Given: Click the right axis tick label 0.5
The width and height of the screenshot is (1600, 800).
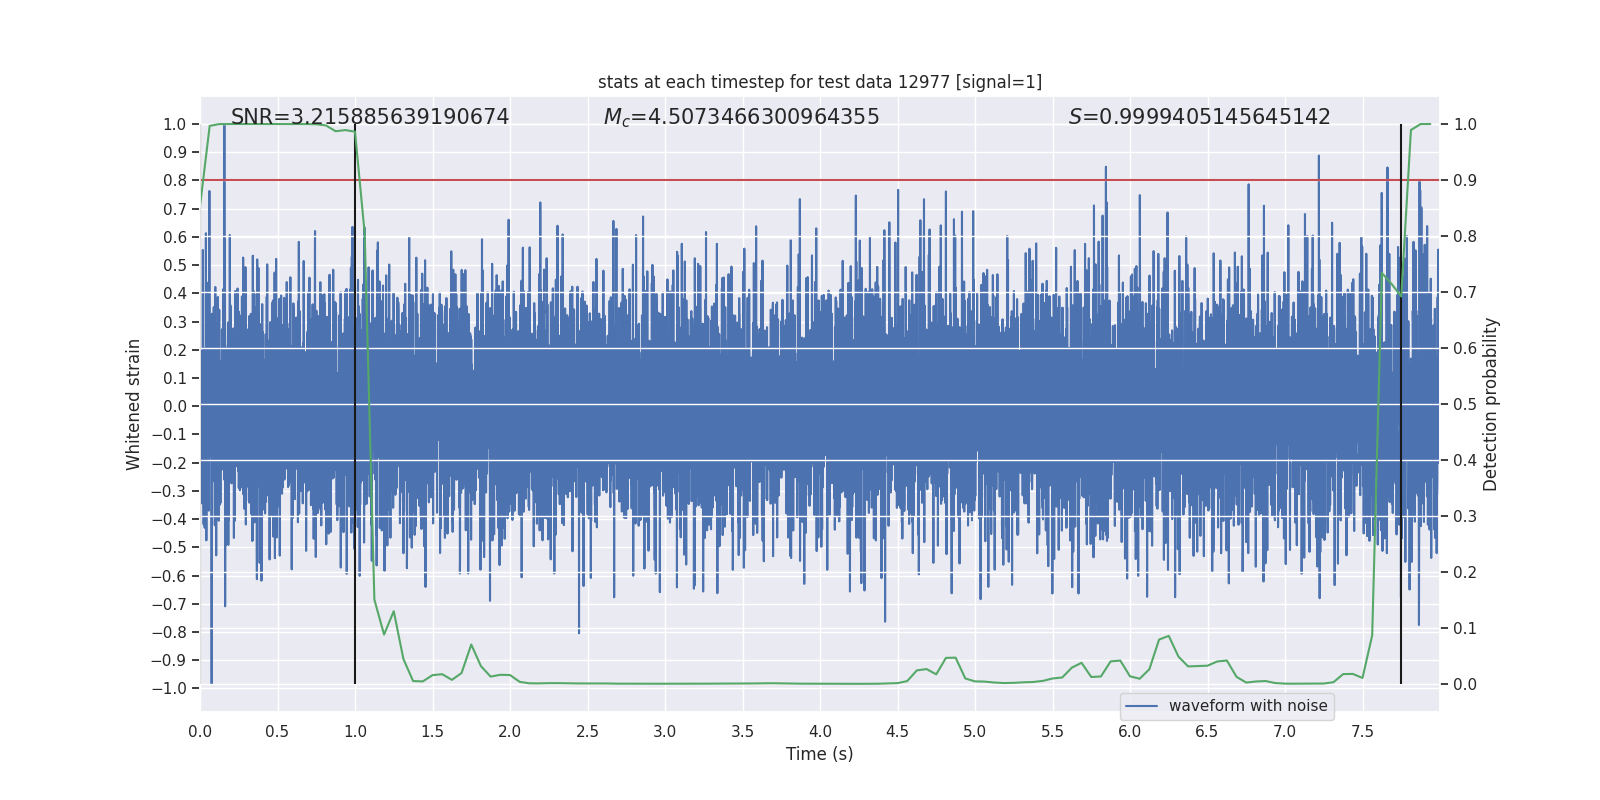Looking at the screenshot, I should pyautogui.click(x=1465, y=404).
